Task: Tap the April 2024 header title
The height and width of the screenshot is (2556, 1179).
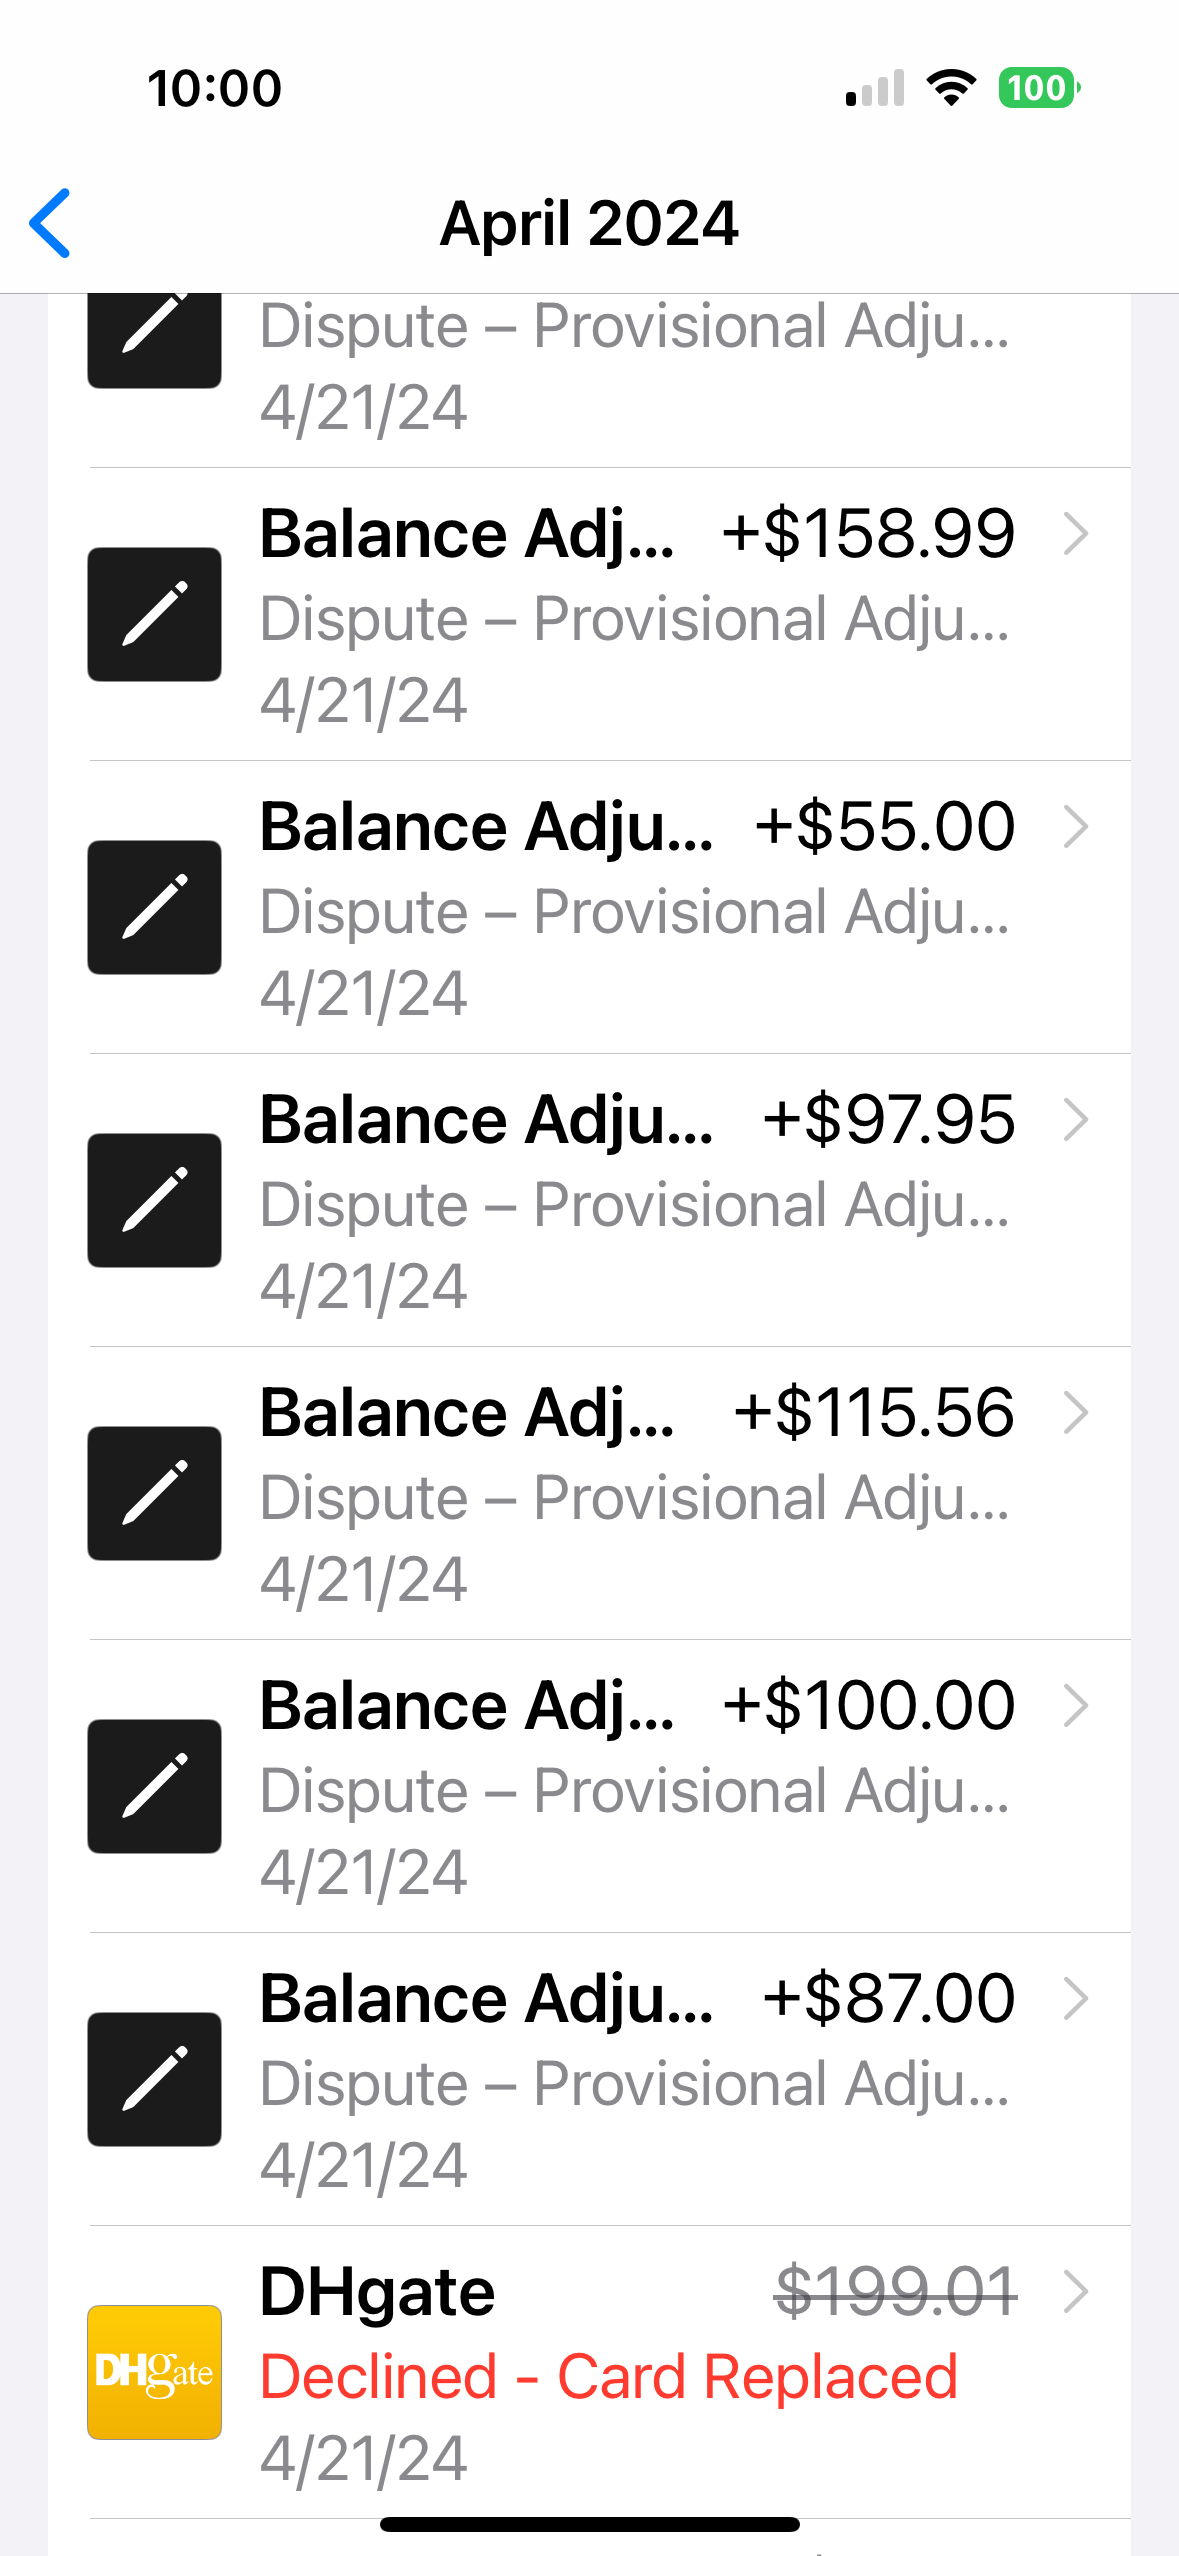Action: point(589,223)
